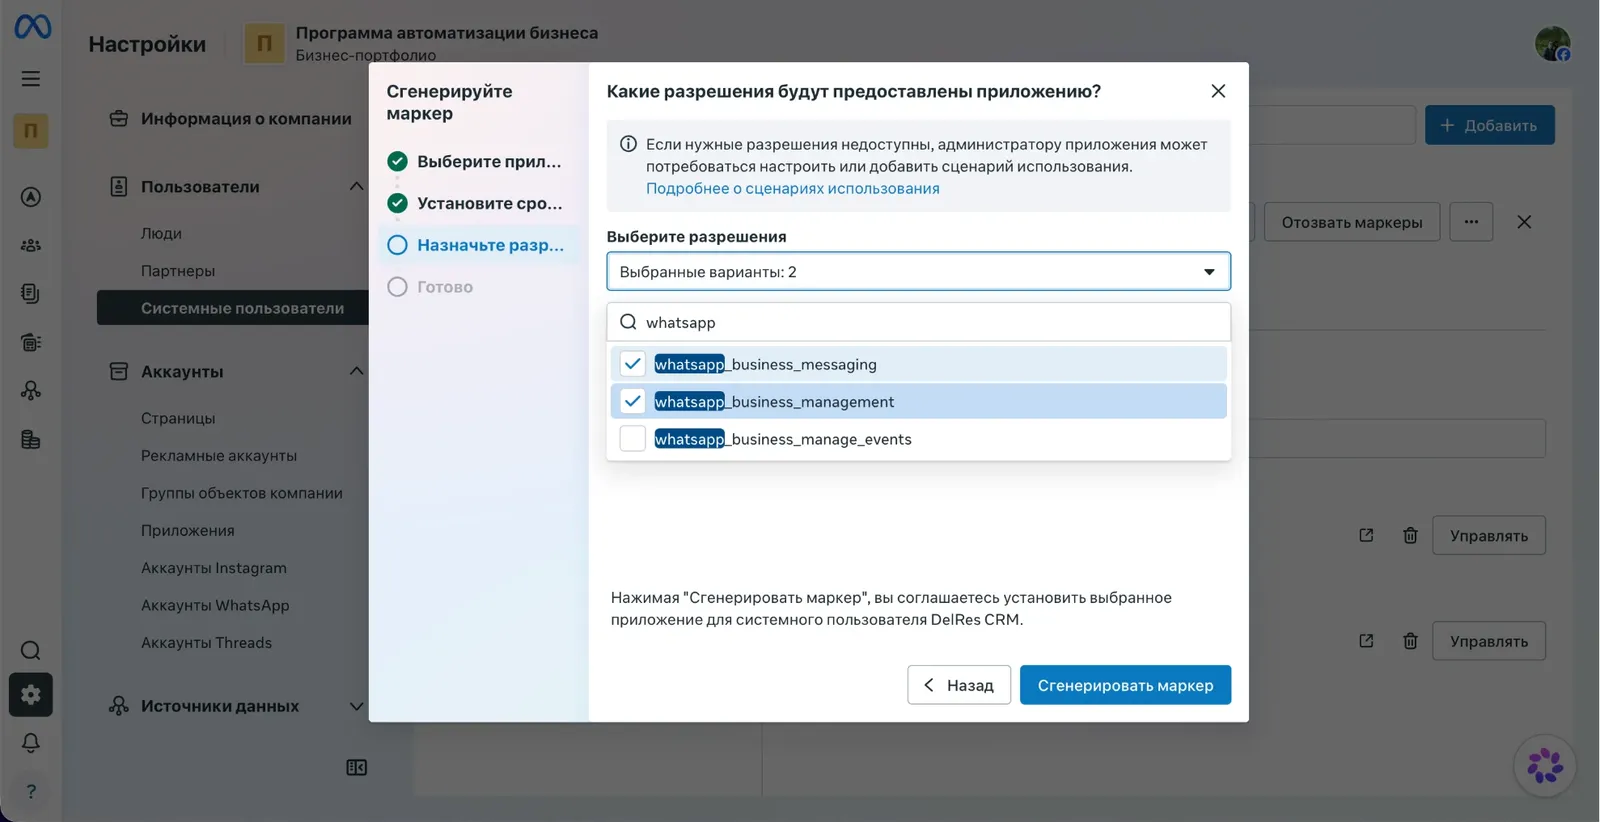
Task: Open Рекламные аккаунты in sidebar
Action: (x=219, y=455)
